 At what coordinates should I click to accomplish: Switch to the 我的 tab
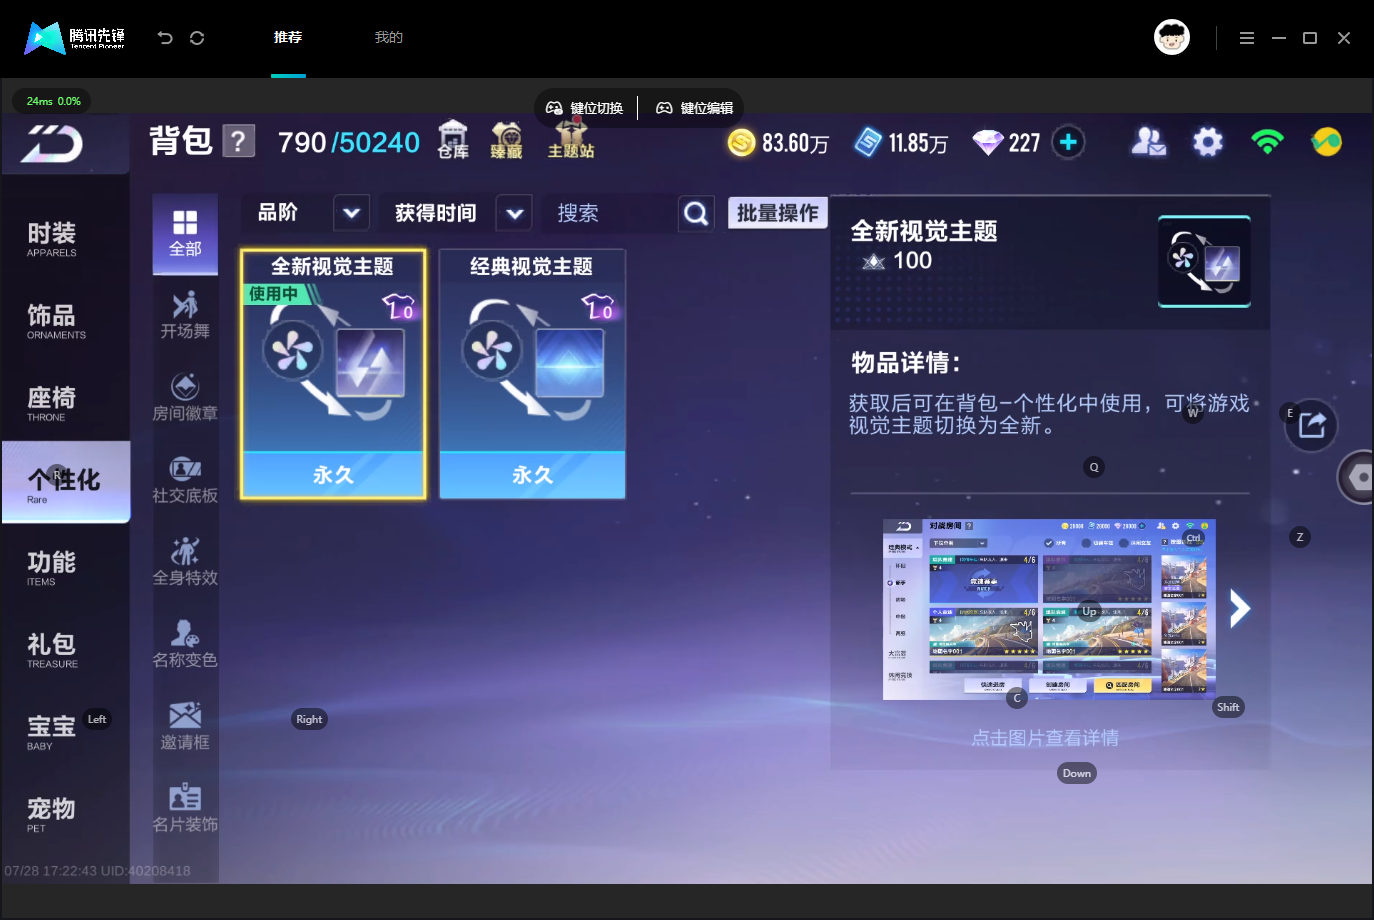[x=389, y=37]
